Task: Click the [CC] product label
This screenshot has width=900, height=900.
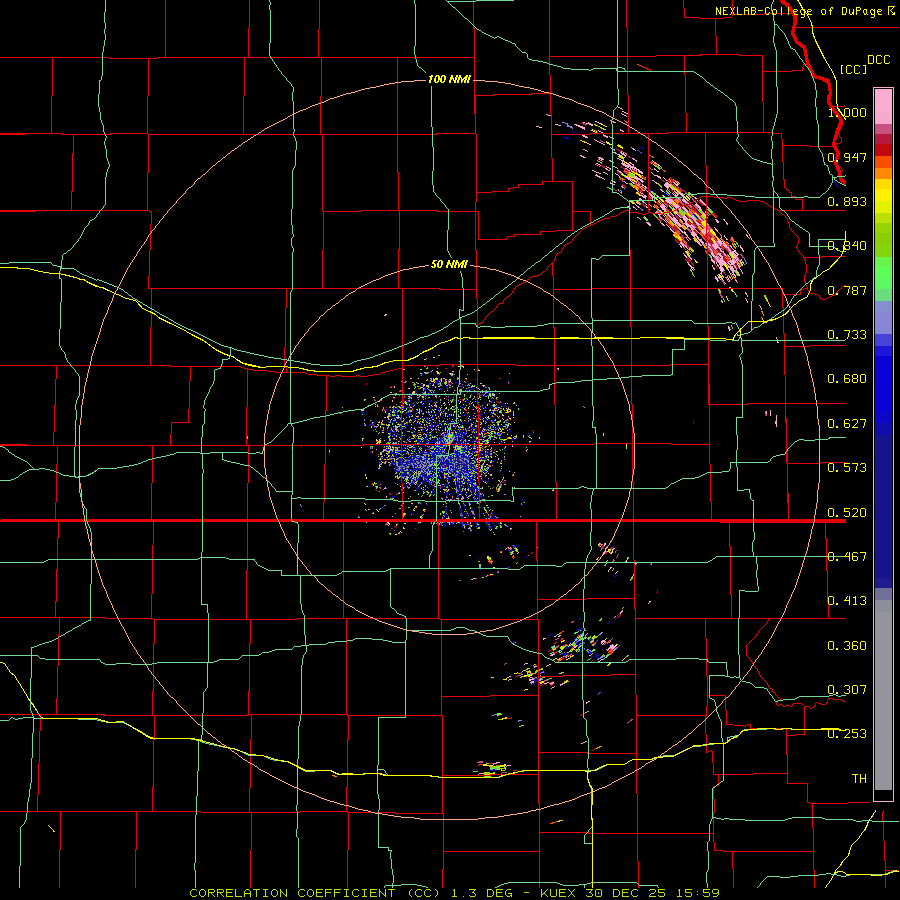Action: point(853,69)
